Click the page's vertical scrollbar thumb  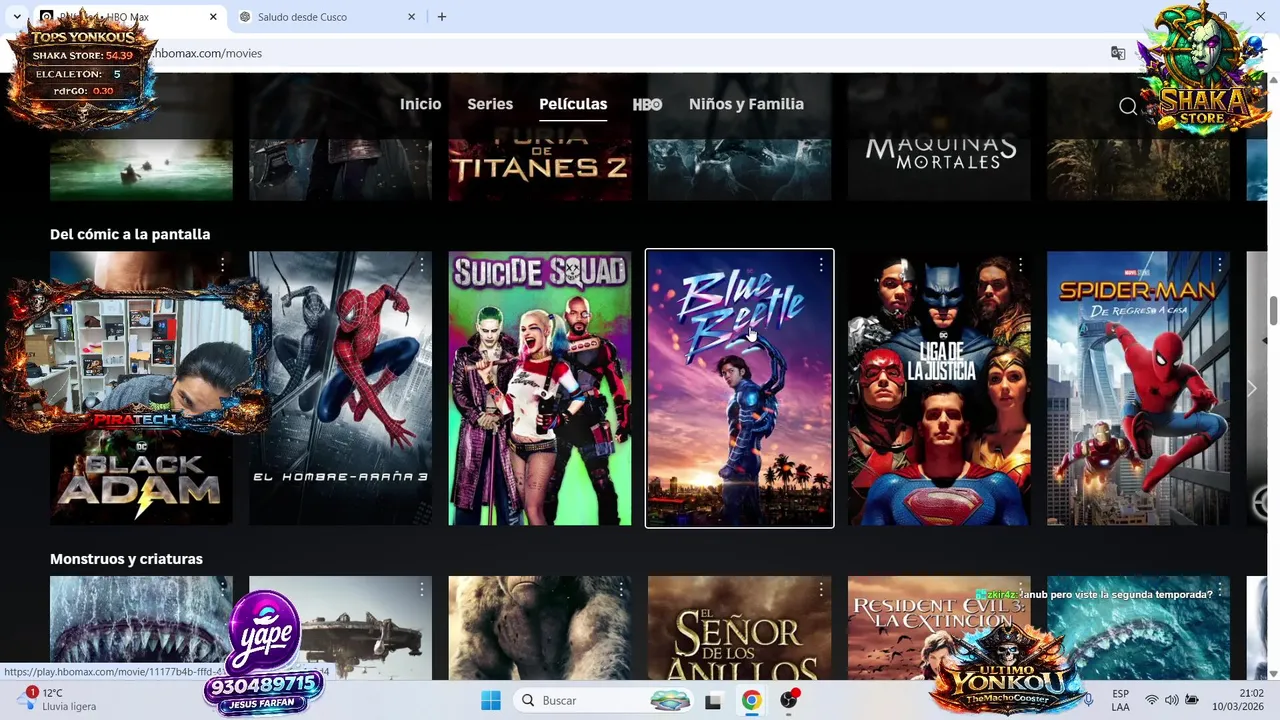(x=1273, y=310)
